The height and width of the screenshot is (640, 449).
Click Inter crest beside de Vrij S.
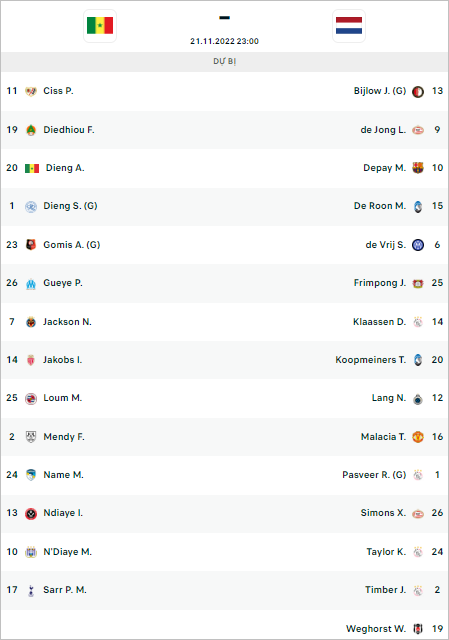pyautogui.click(x=418, y=245)
